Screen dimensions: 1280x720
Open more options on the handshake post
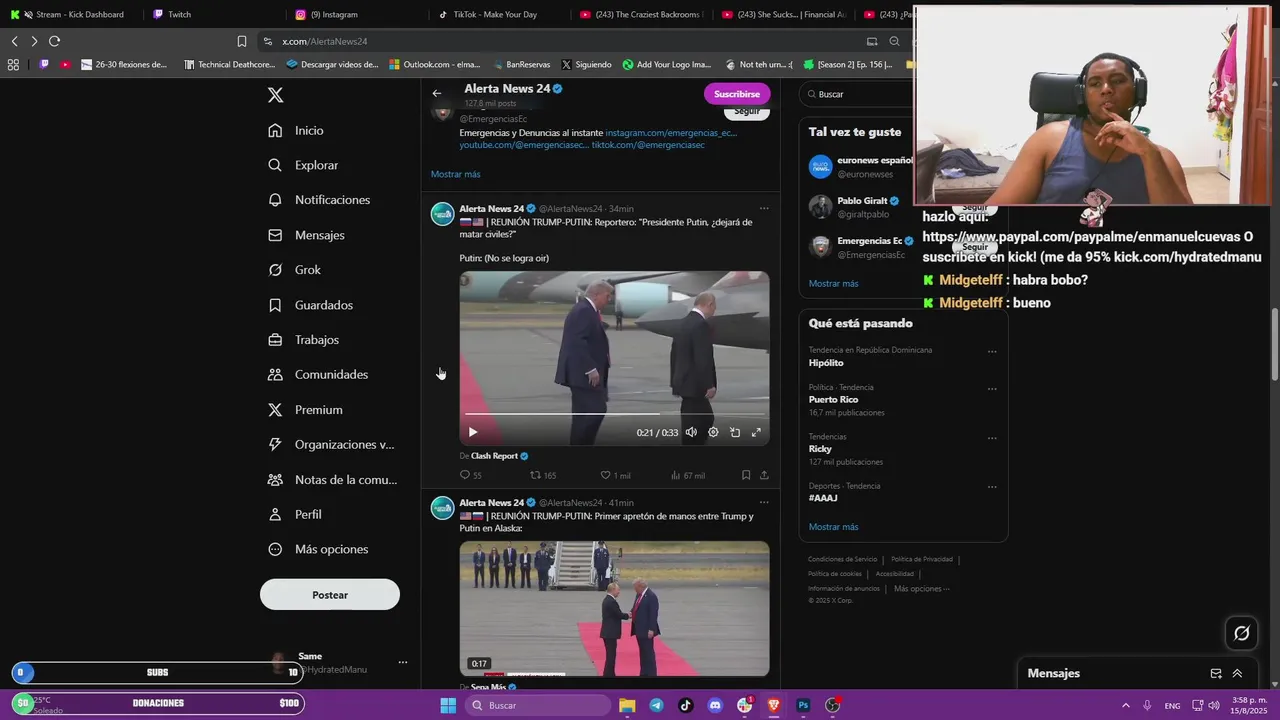[764, 503]
